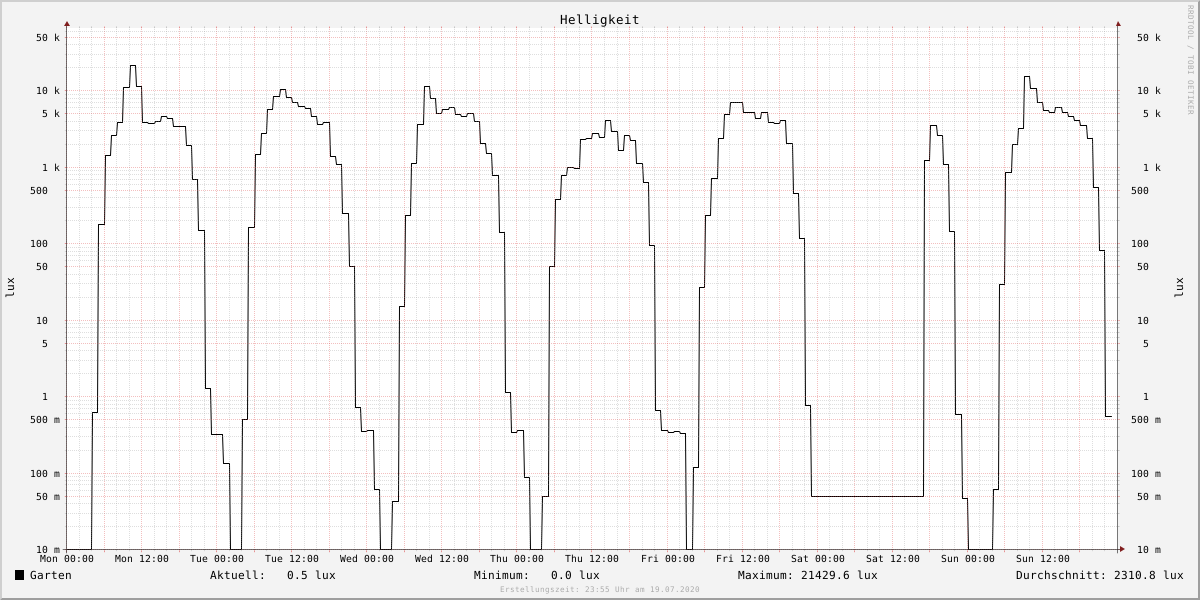1200x600 pixels.
Task: Pick the "Tue 12:00" time axis label
Action: 292,559
